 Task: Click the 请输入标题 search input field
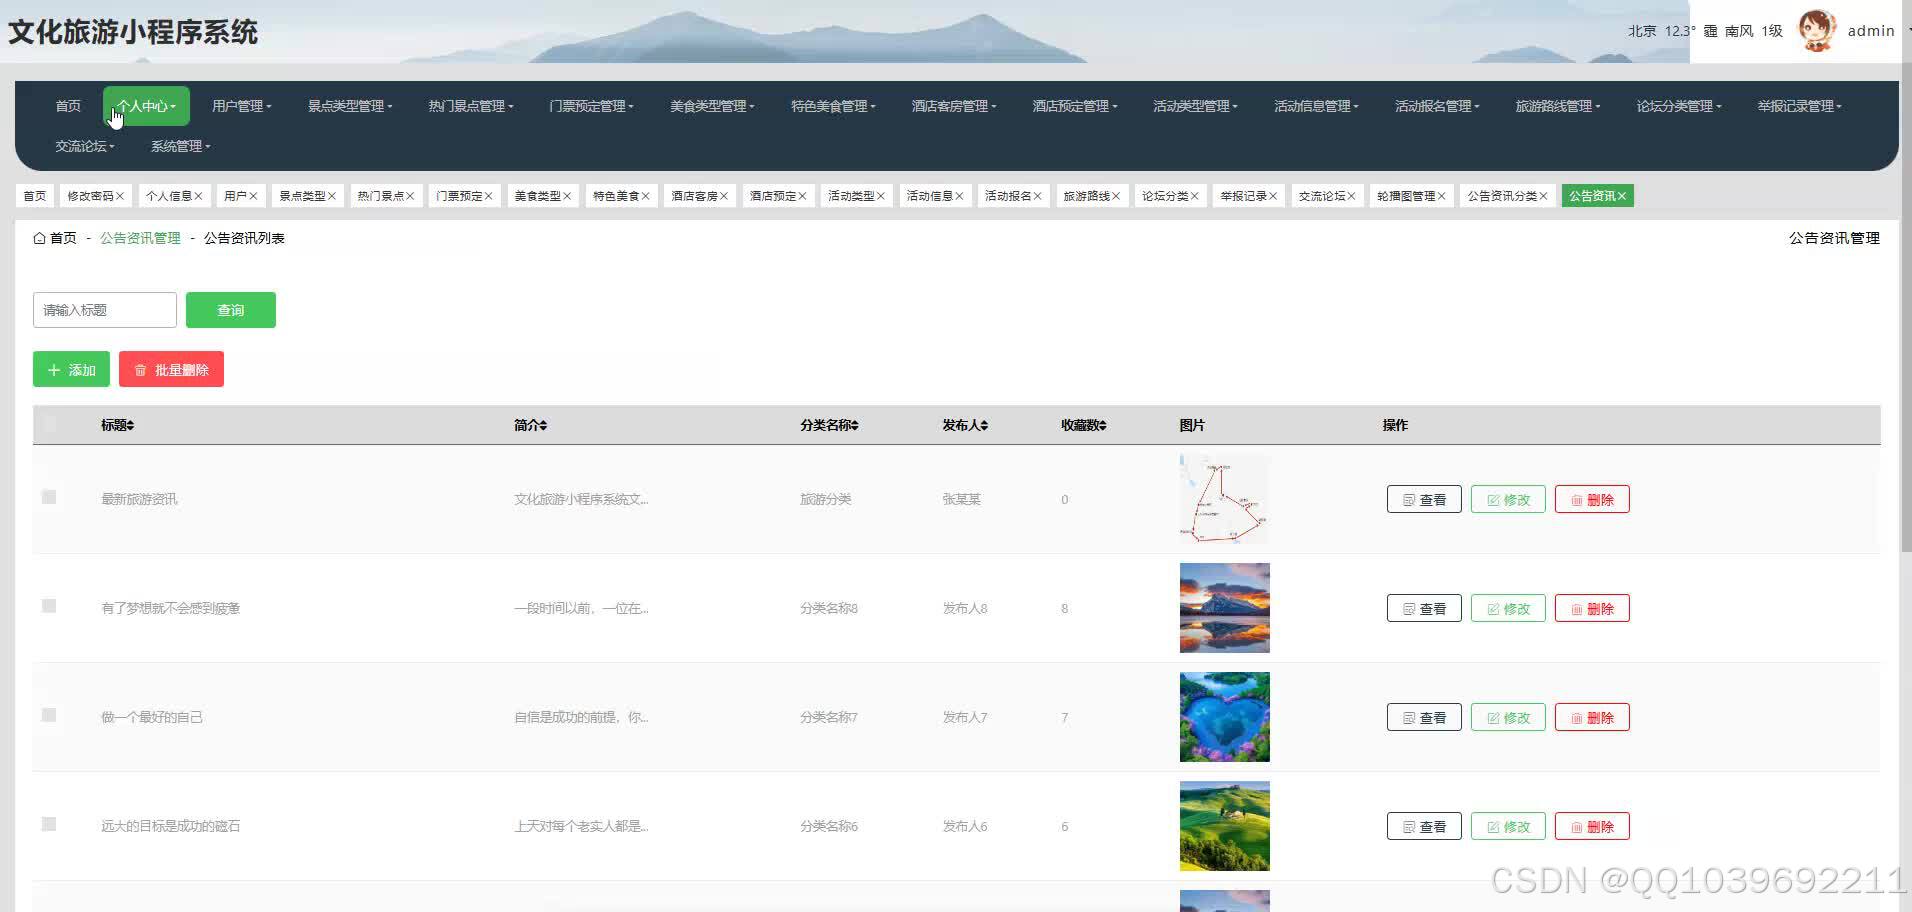tap(104, 310)
